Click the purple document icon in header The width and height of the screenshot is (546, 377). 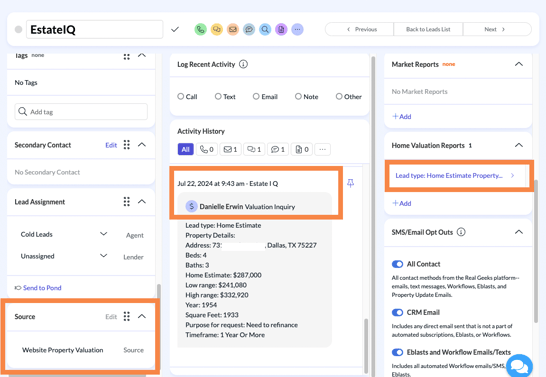pyautogui.click(x=281, y=30)
